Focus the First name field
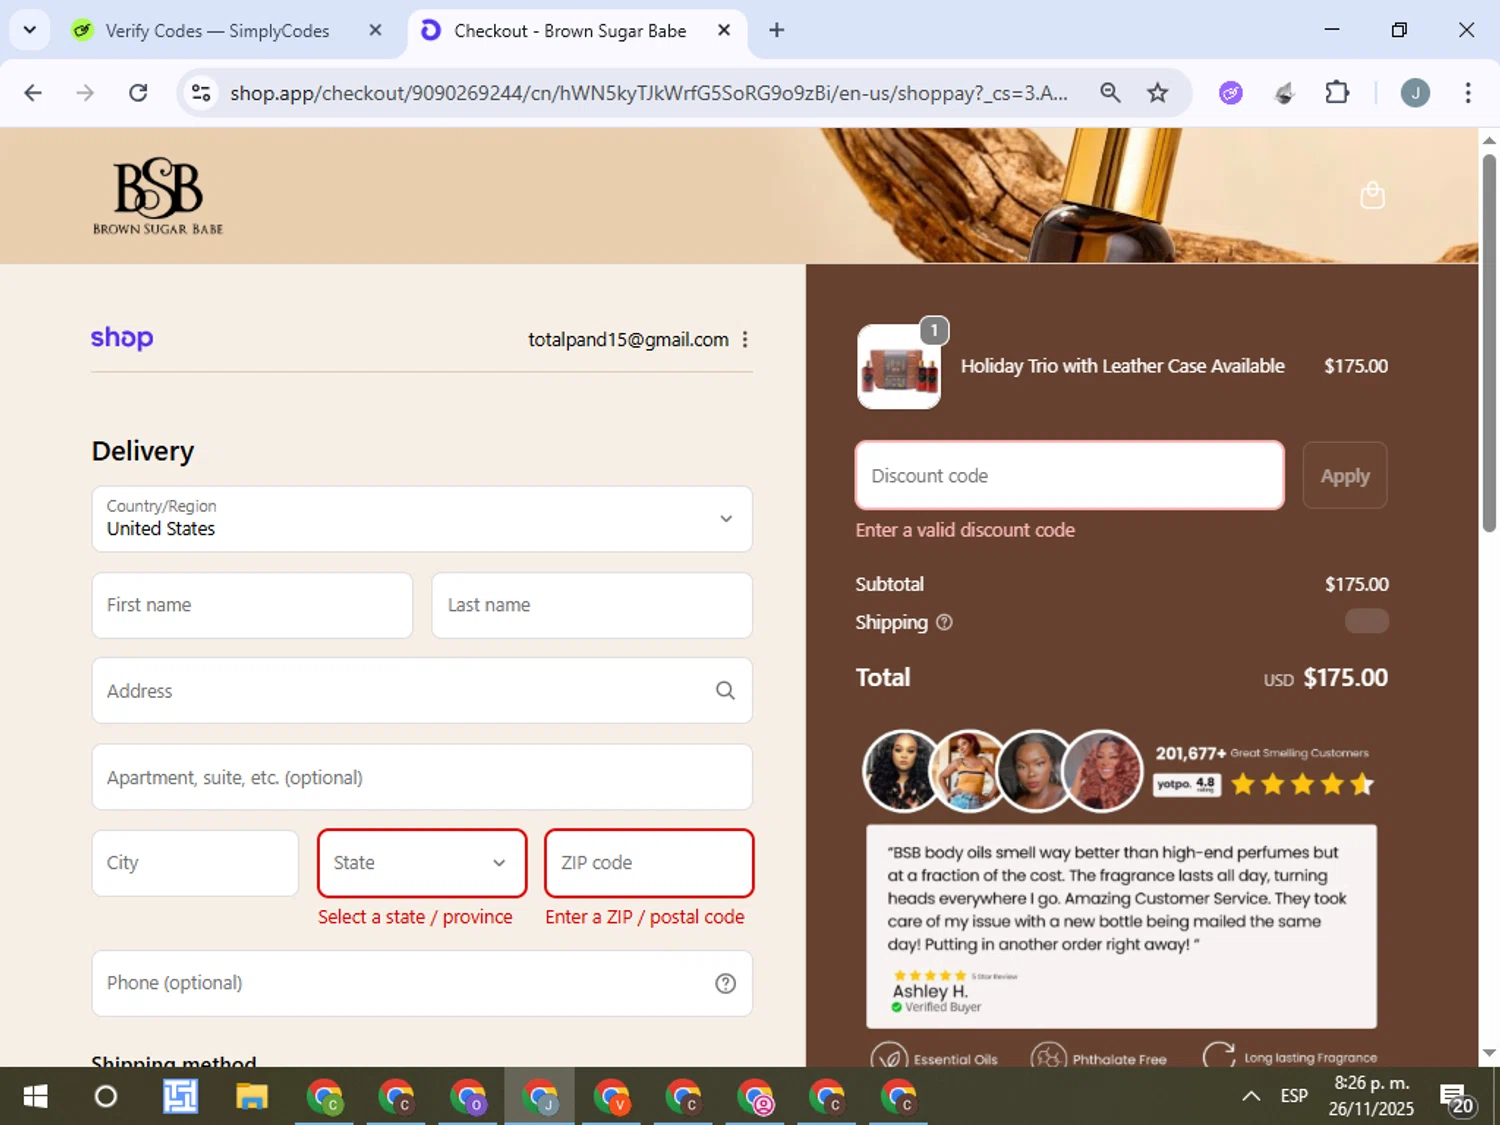The height and width of the screenshot is (1125, 1500). [x=252, y=605]
